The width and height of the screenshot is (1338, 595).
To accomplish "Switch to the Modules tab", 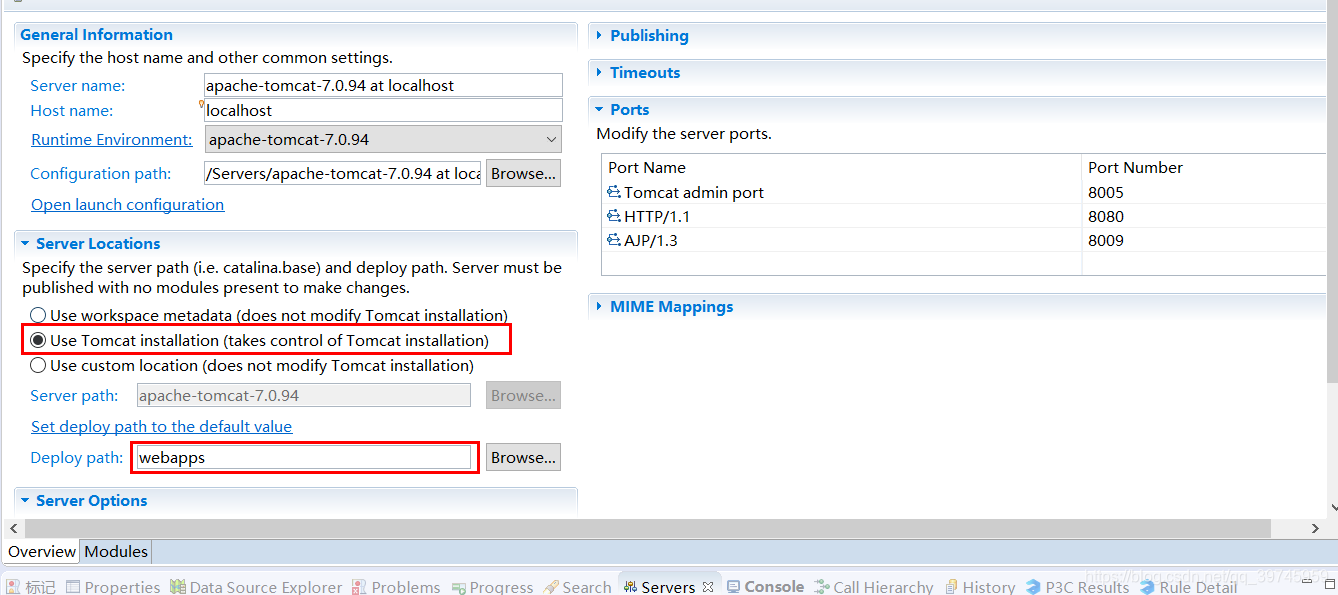I will (x=116, y=552).
